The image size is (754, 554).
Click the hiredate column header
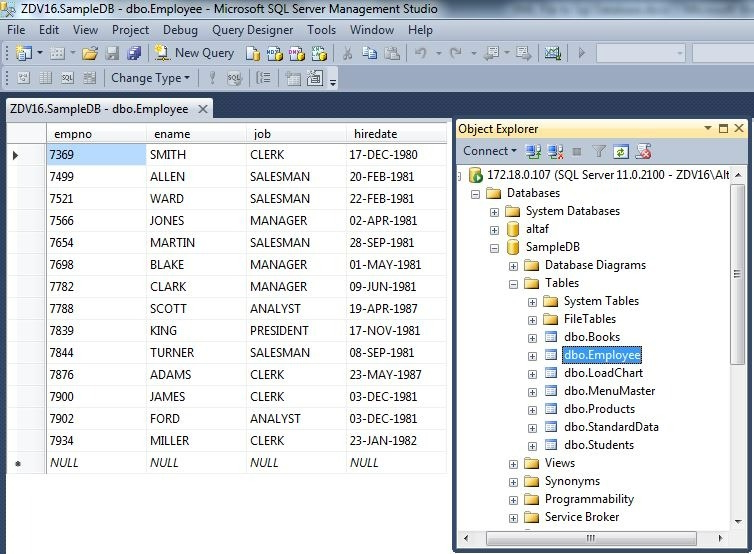(396, 134)
